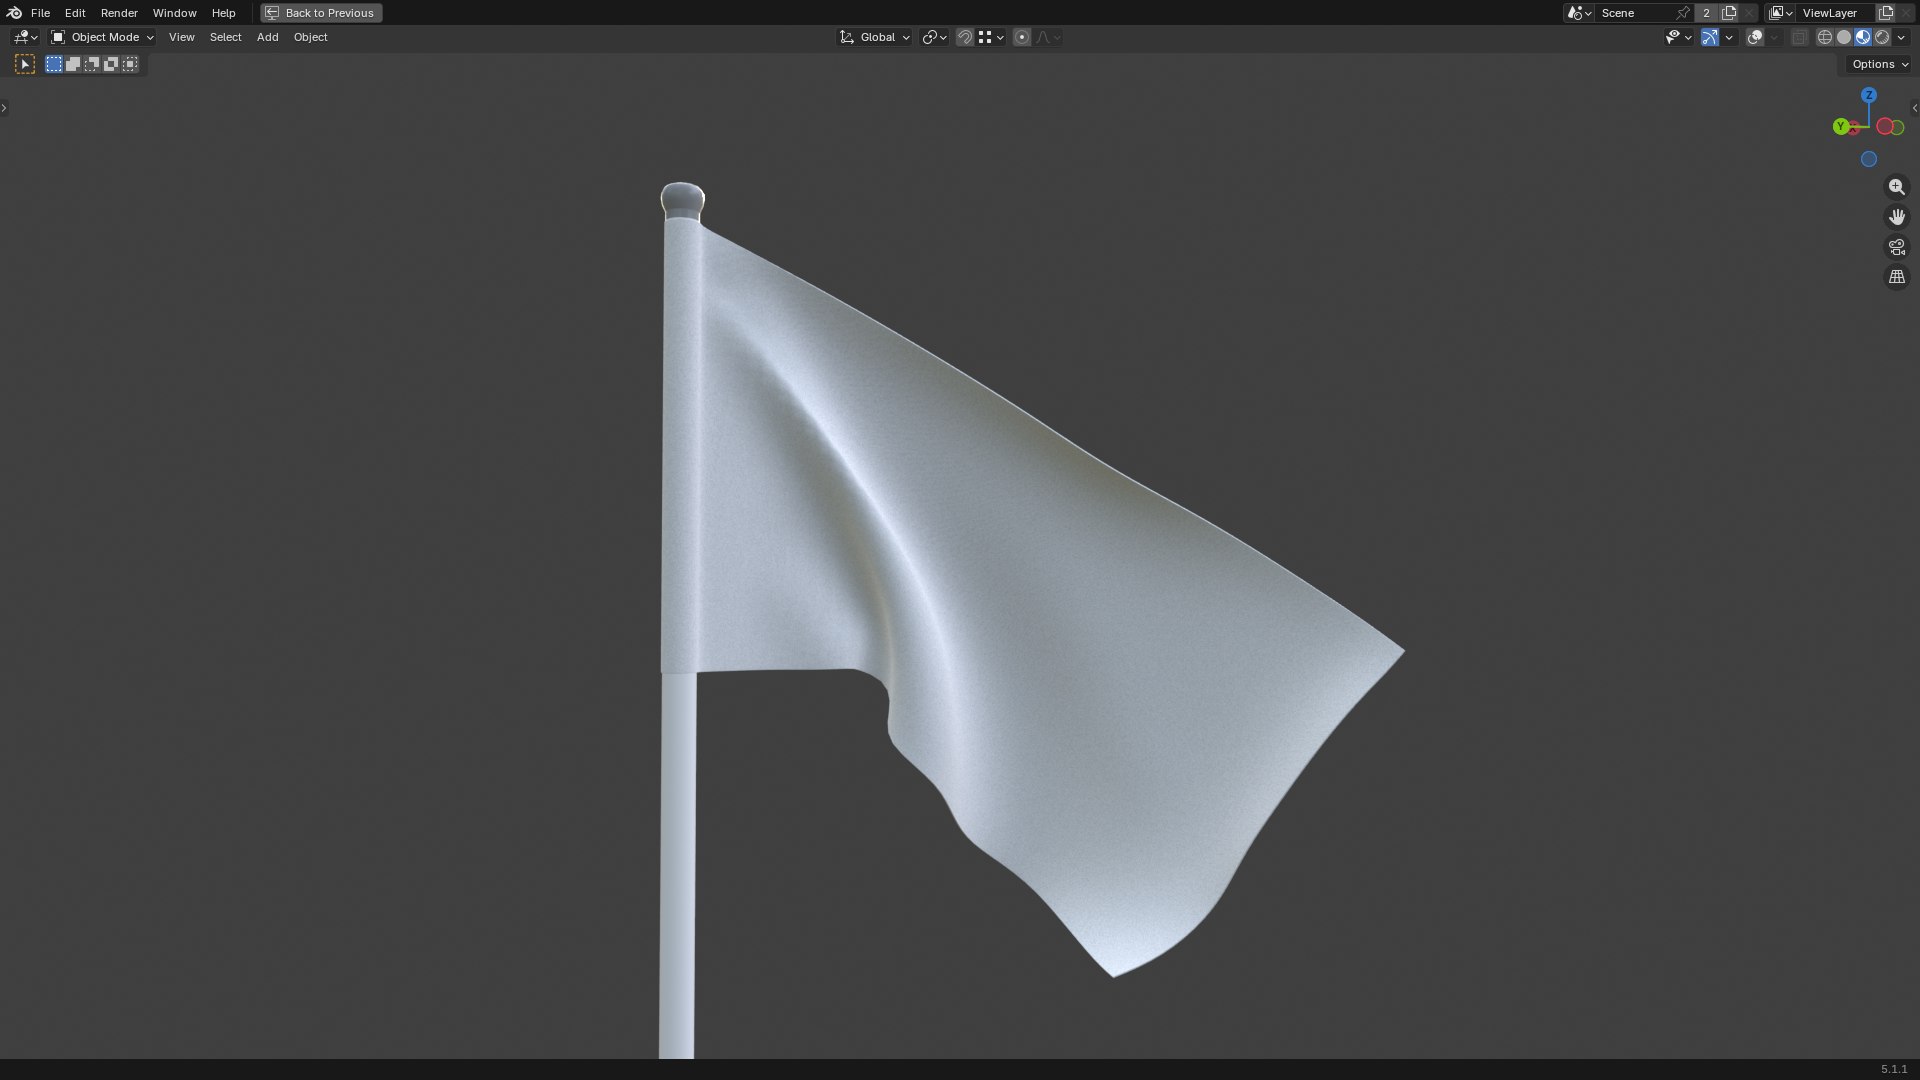Open the Object Mode dropdown
This screenshot has width=1920, height=1080.
pyautogui.click(x=102, y=37)
